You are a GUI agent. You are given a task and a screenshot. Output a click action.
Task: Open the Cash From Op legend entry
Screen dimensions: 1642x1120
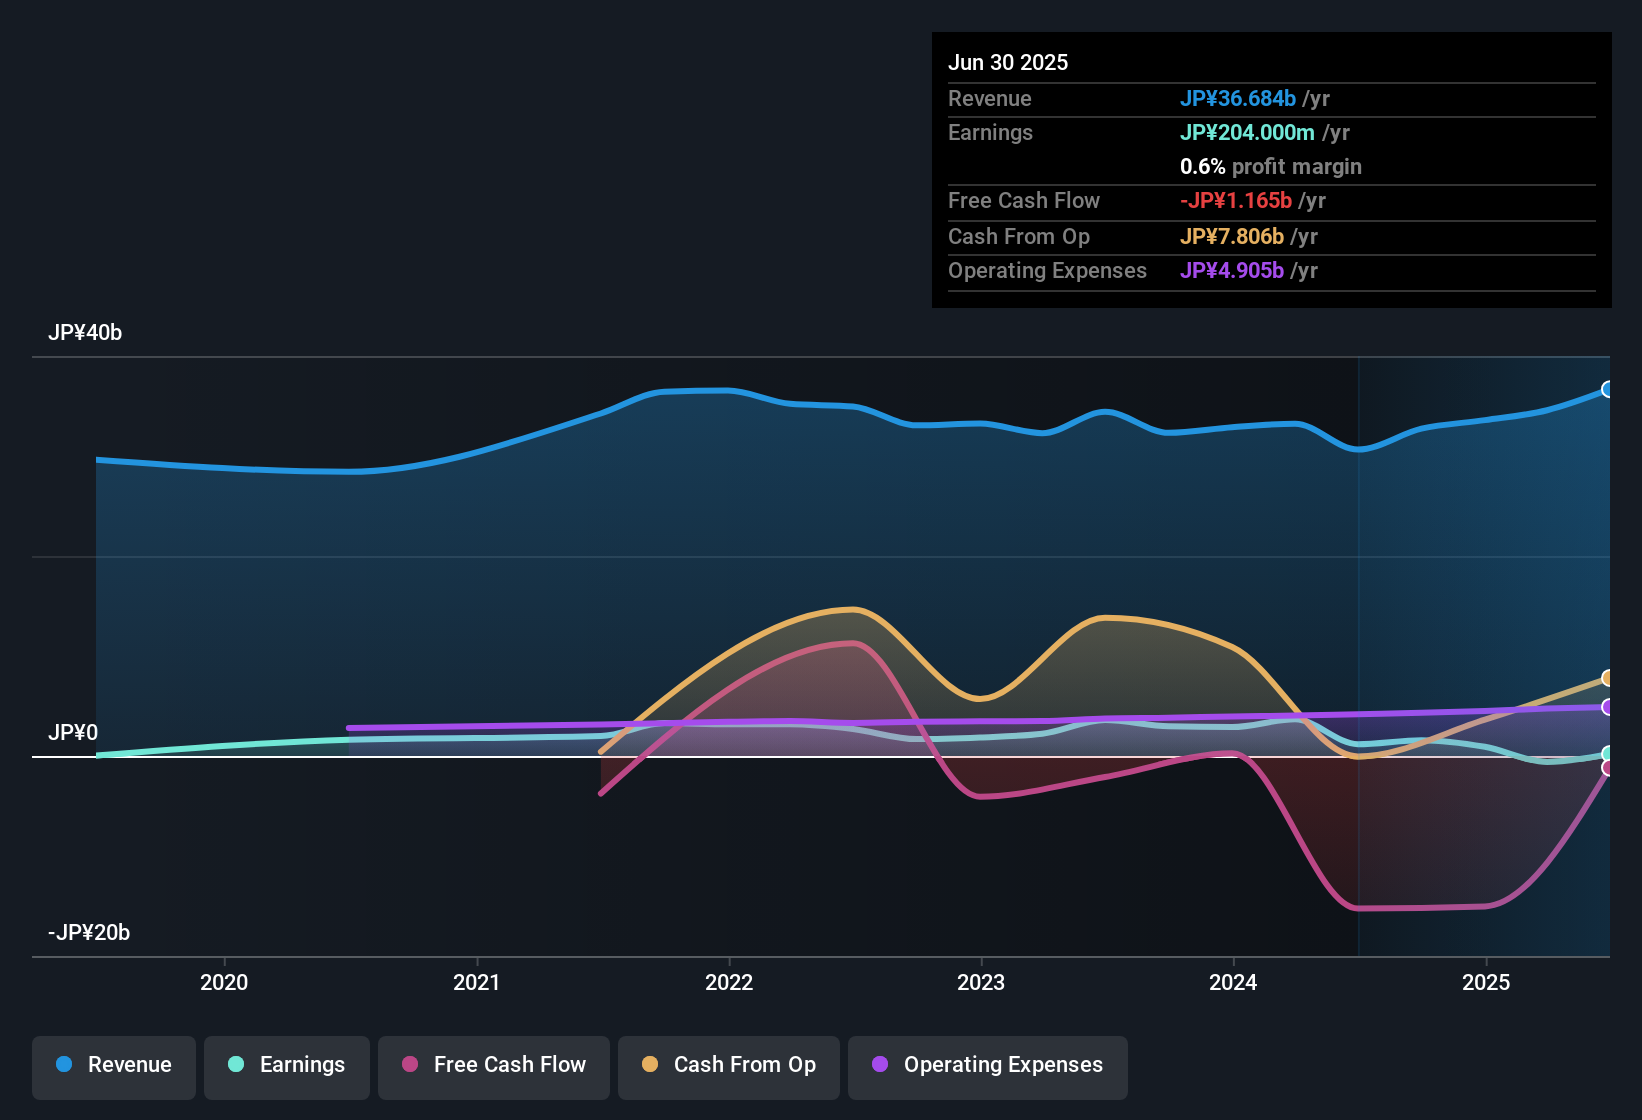[728, 1065]
